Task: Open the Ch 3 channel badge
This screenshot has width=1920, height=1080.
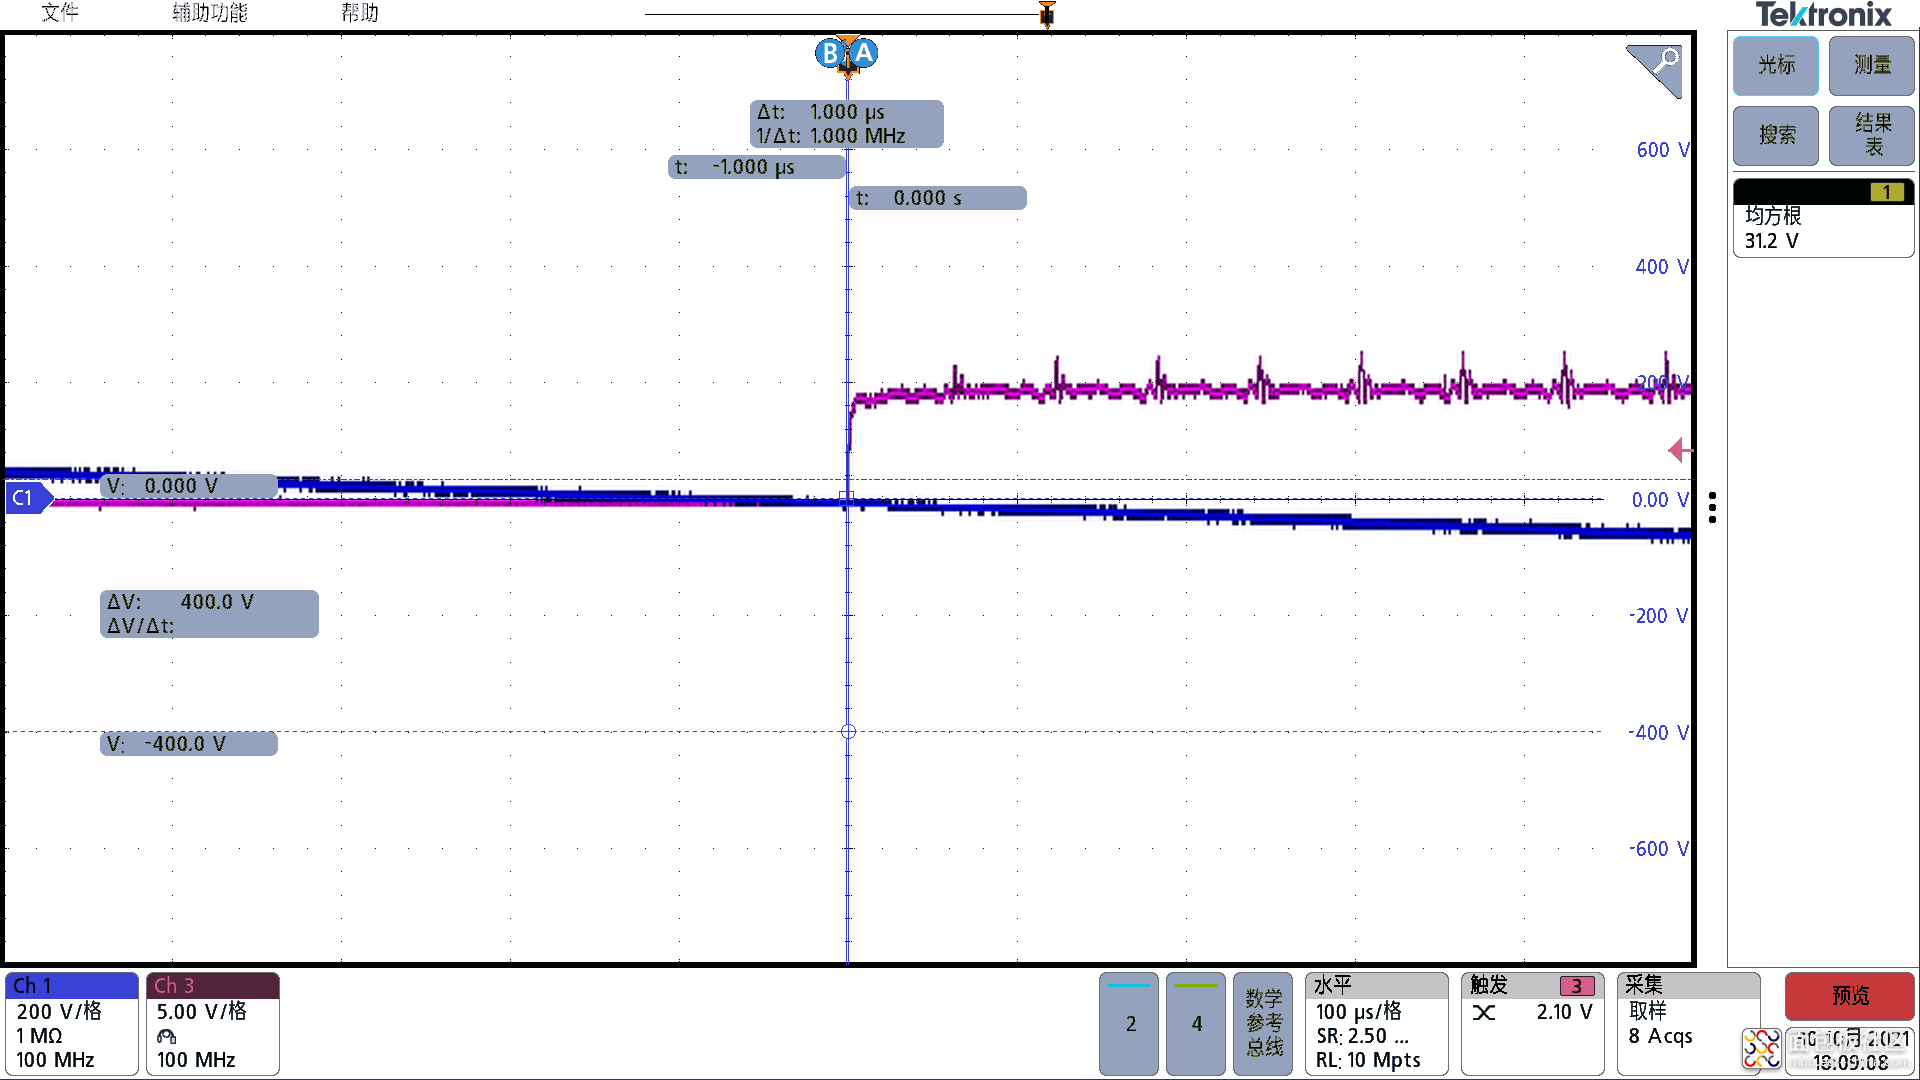Action: tap(213, 1024)
